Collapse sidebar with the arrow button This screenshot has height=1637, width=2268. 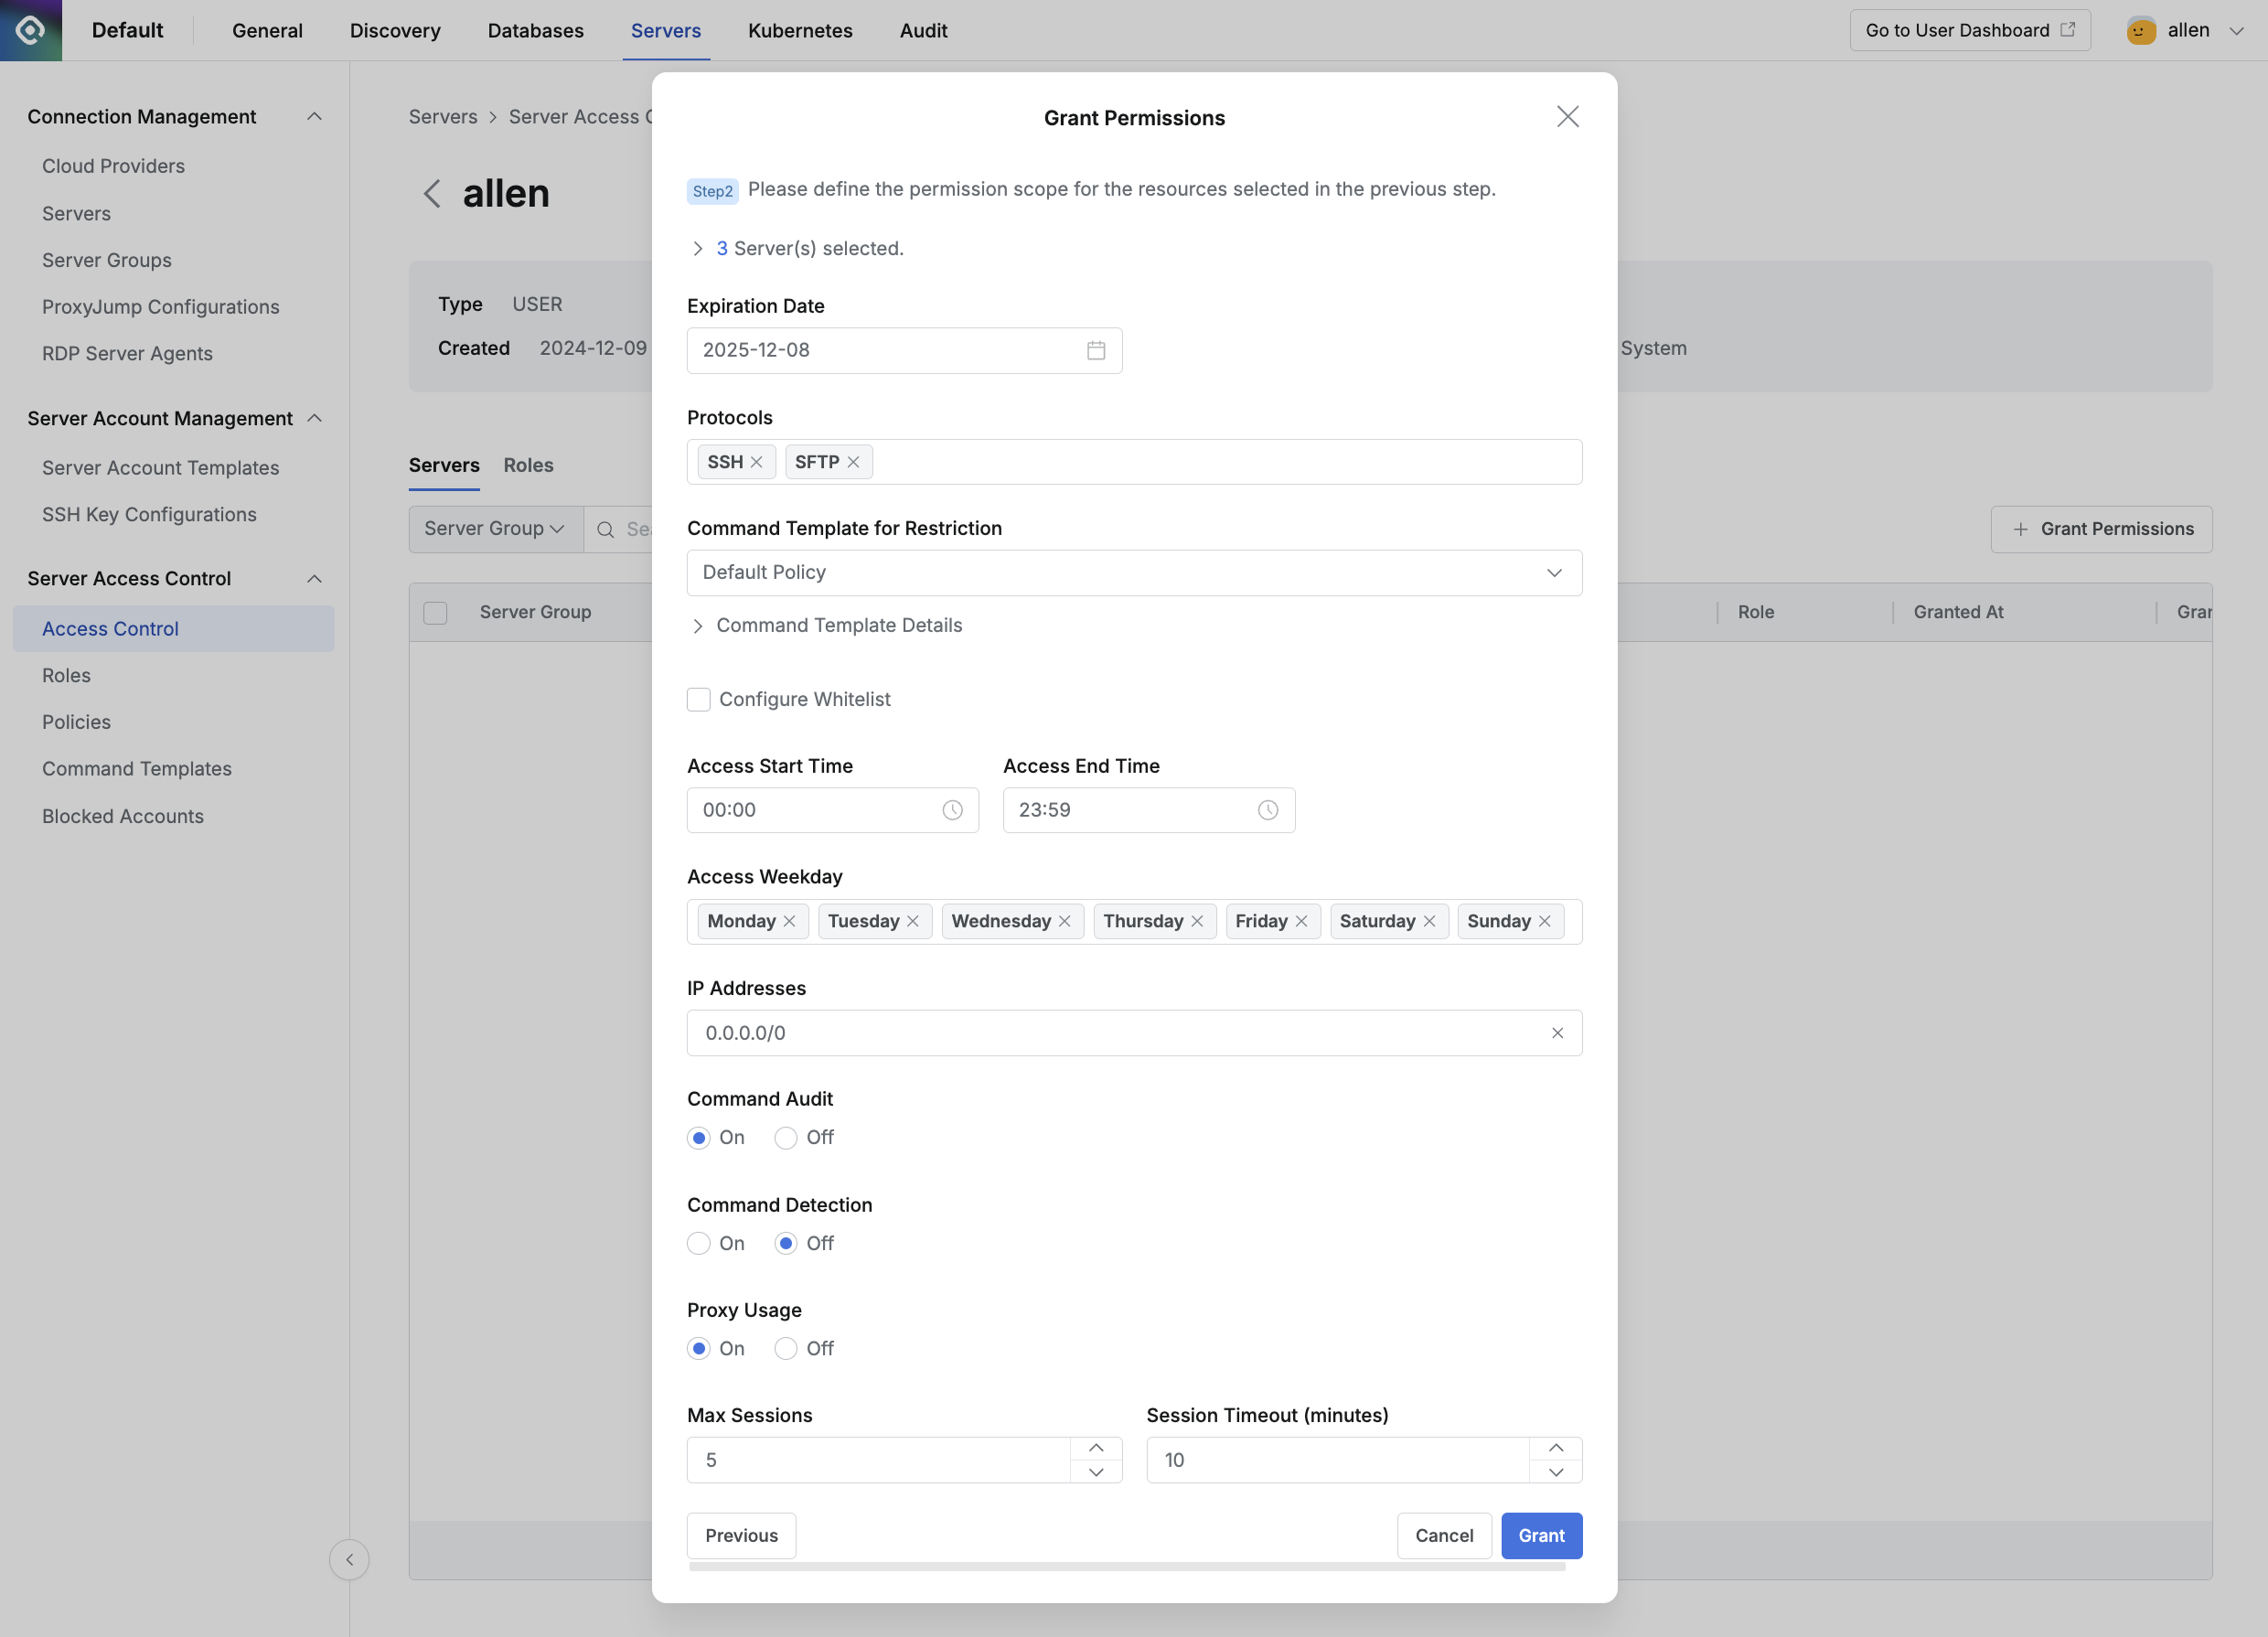click(349, 1559)
